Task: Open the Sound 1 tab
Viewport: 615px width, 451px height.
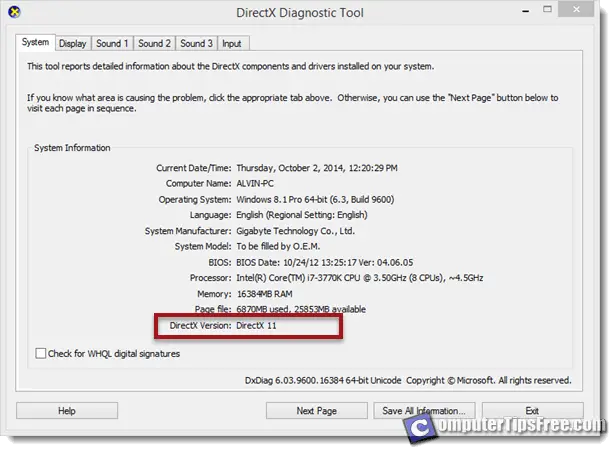Action: [112, 44]
